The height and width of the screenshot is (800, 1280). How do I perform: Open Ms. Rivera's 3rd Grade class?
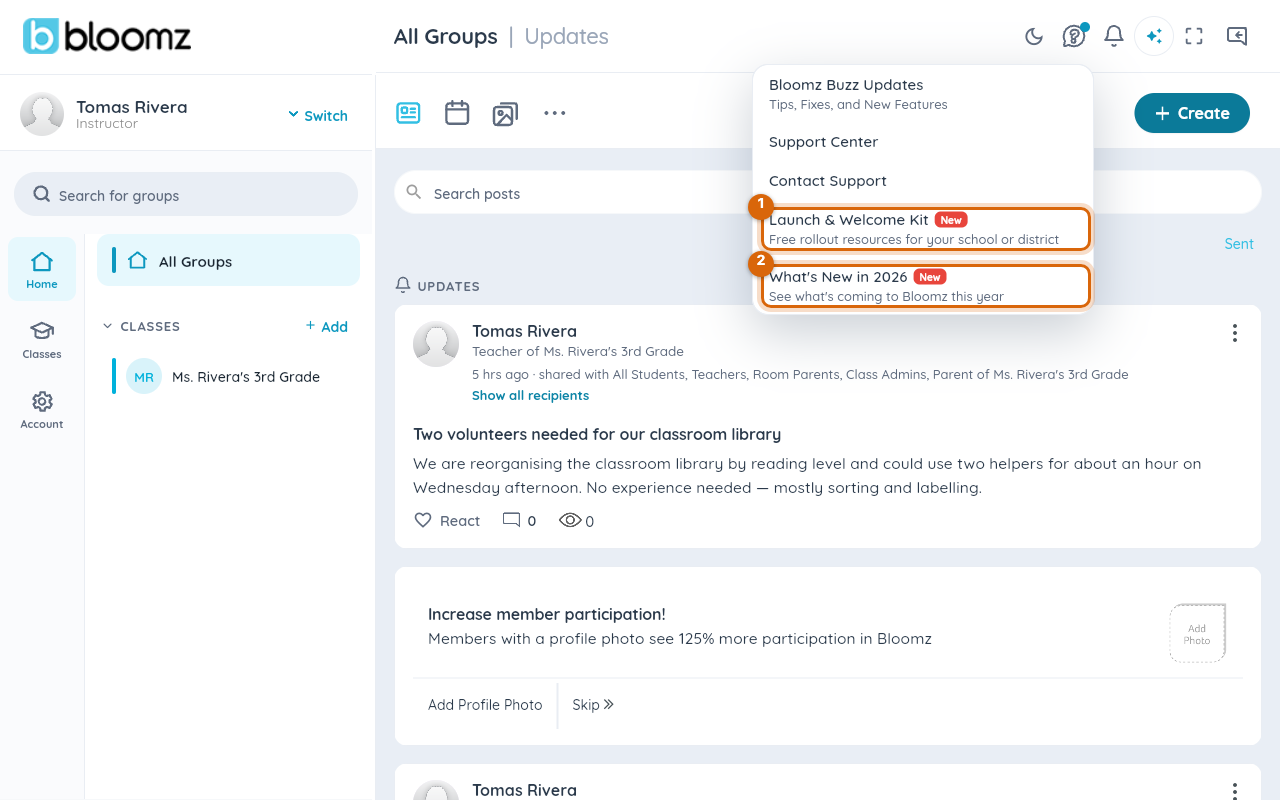[x=228, y=377]
